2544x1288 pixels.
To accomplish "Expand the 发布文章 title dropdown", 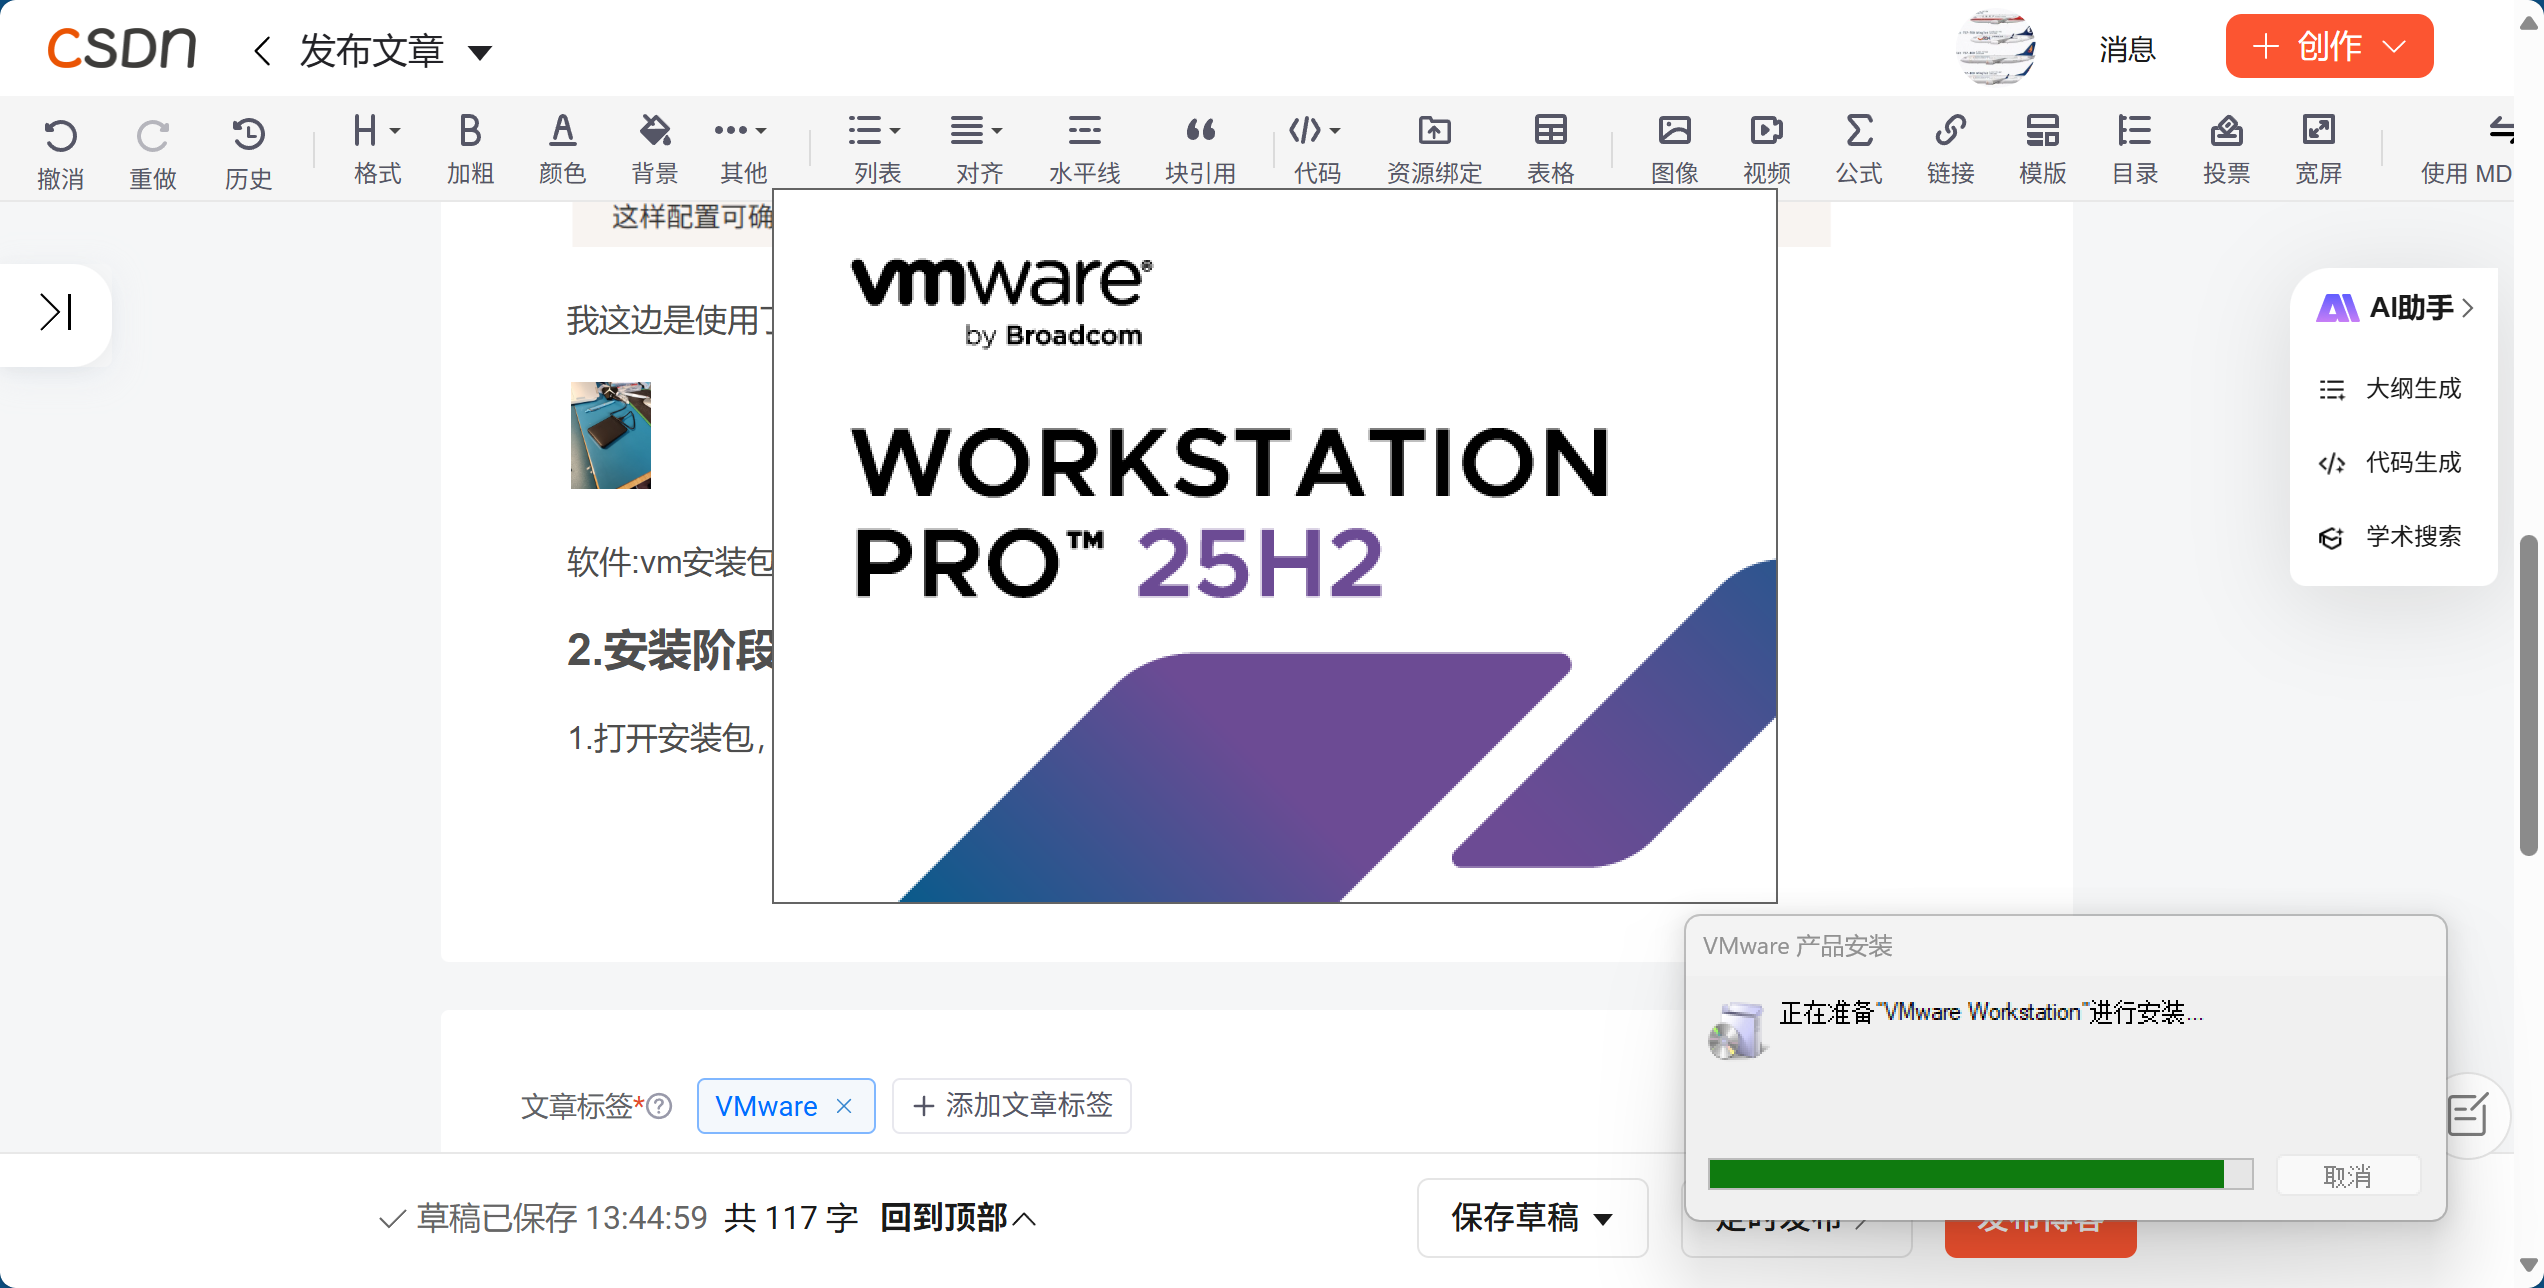I will point(480,52).
